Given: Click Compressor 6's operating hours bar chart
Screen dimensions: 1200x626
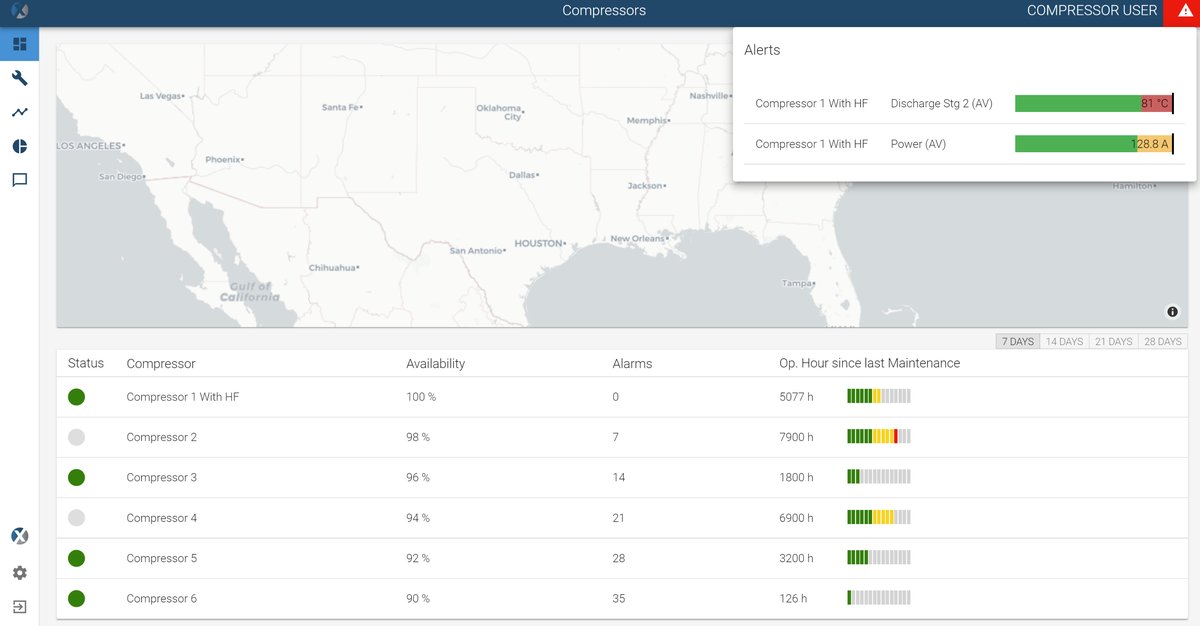Looking at the screenshot, I should click(878, 598).
